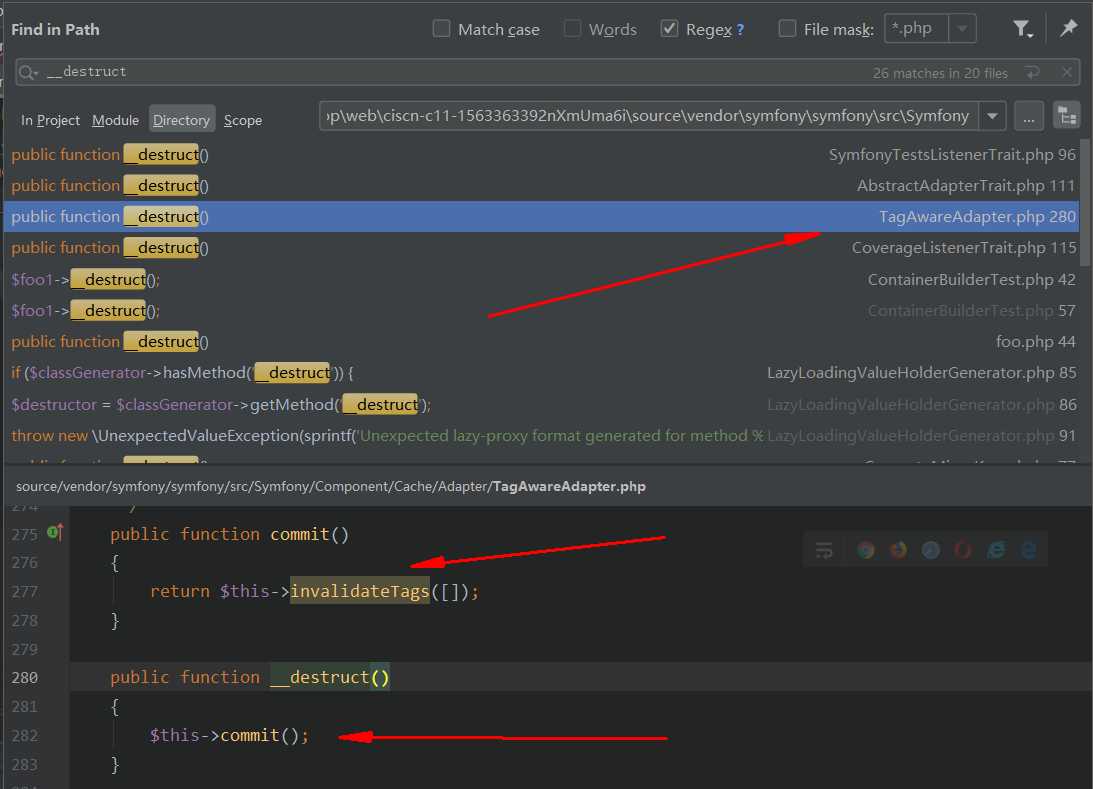1093x789 pixels.
Task: Click the directory path text field
Action: (649, 116)
